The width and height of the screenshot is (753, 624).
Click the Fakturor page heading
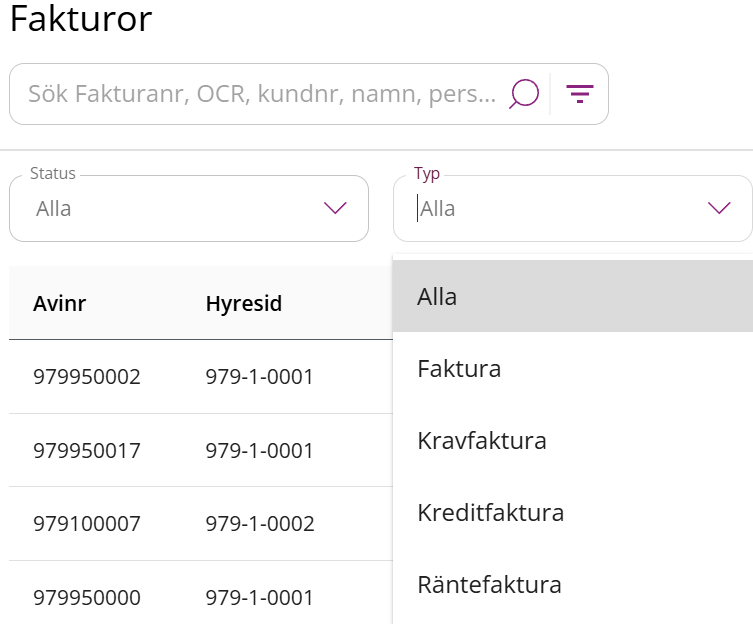tap(81, 20)
